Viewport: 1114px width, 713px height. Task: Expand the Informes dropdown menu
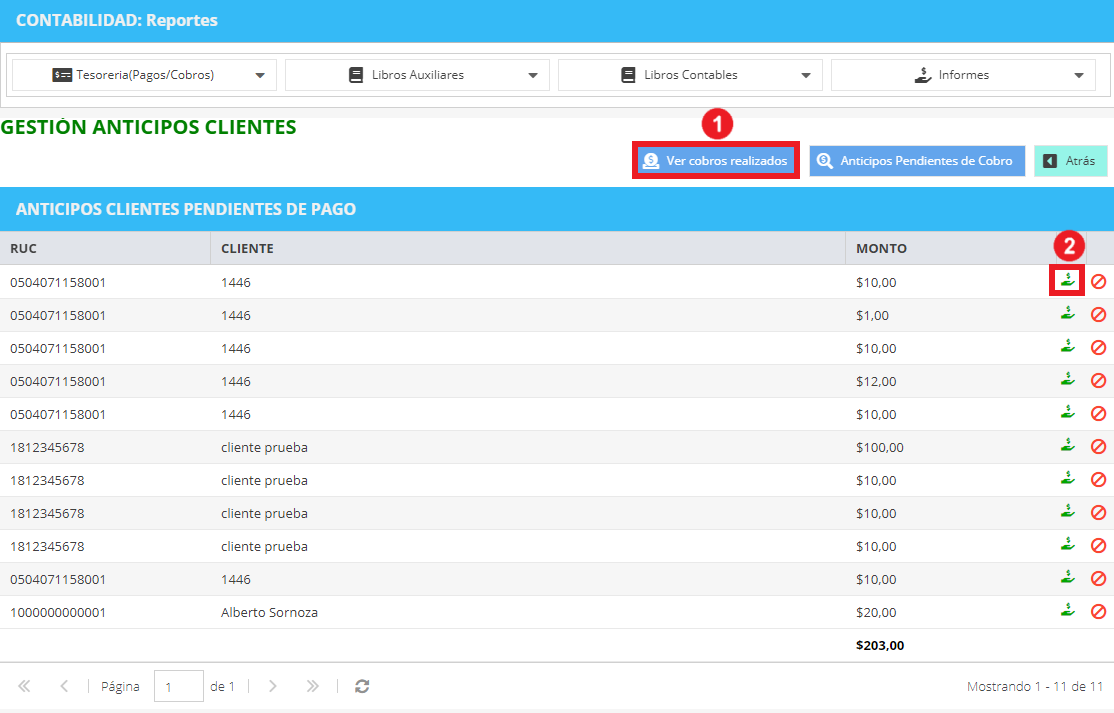pos(963,75)
